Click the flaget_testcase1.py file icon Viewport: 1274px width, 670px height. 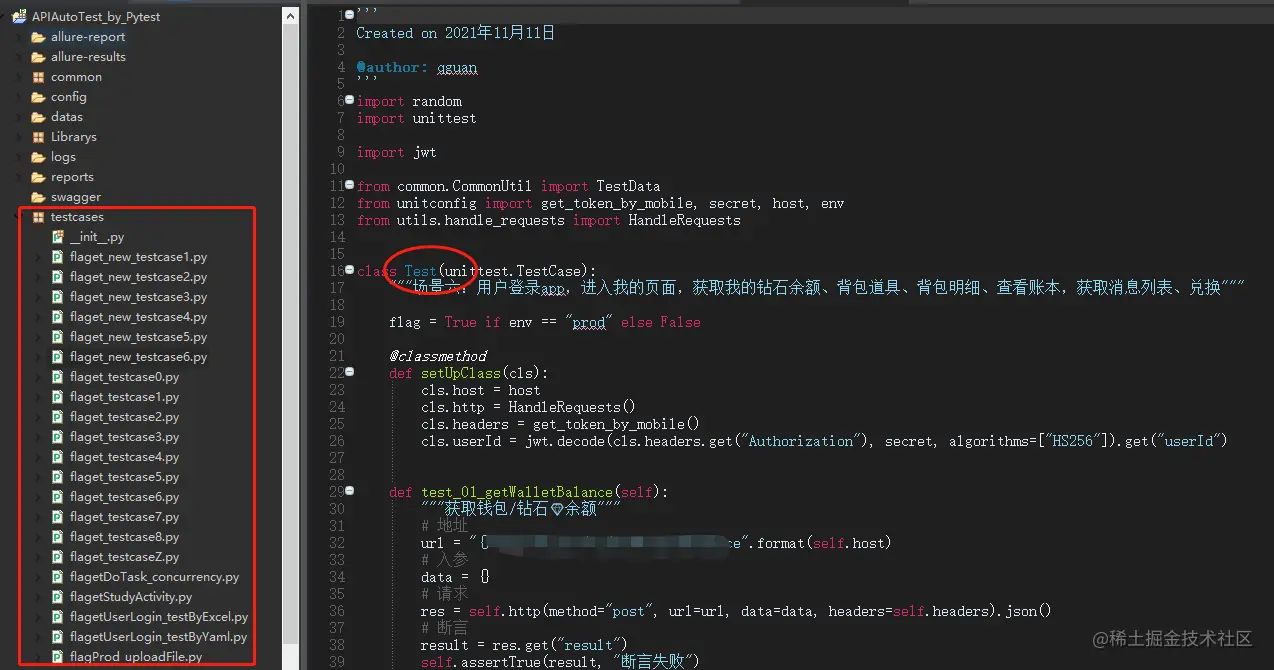[x=58, y=397]
